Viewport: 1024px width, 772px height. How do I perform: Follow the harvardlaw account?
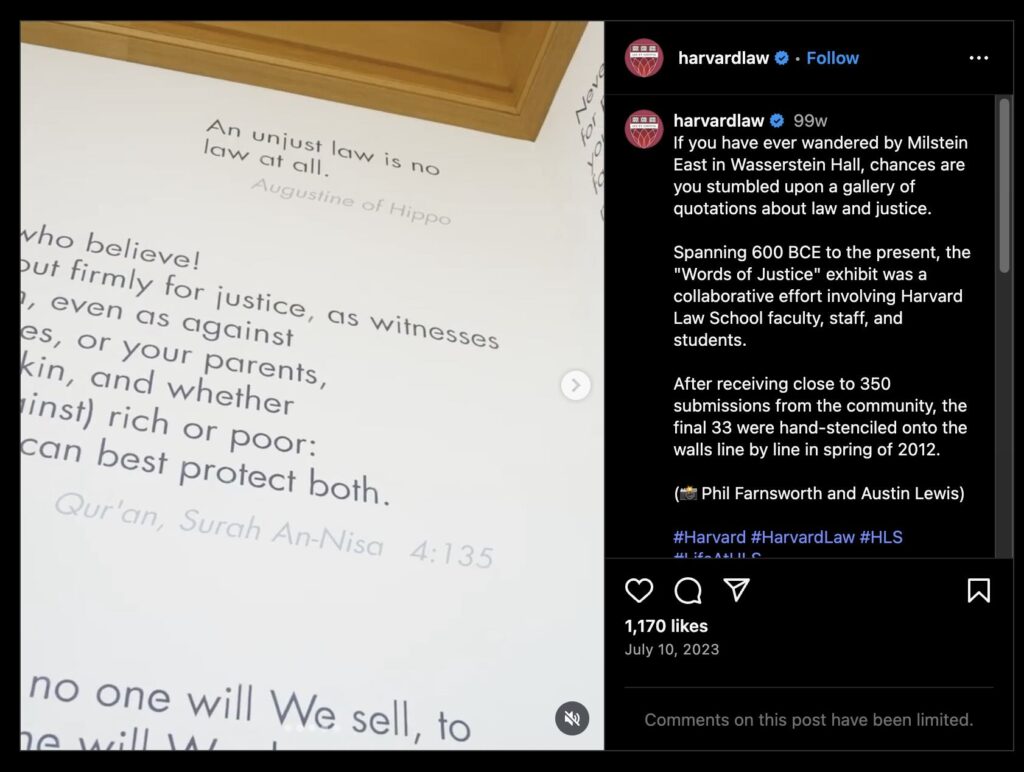pyautogui.click(x=832, y=58)
